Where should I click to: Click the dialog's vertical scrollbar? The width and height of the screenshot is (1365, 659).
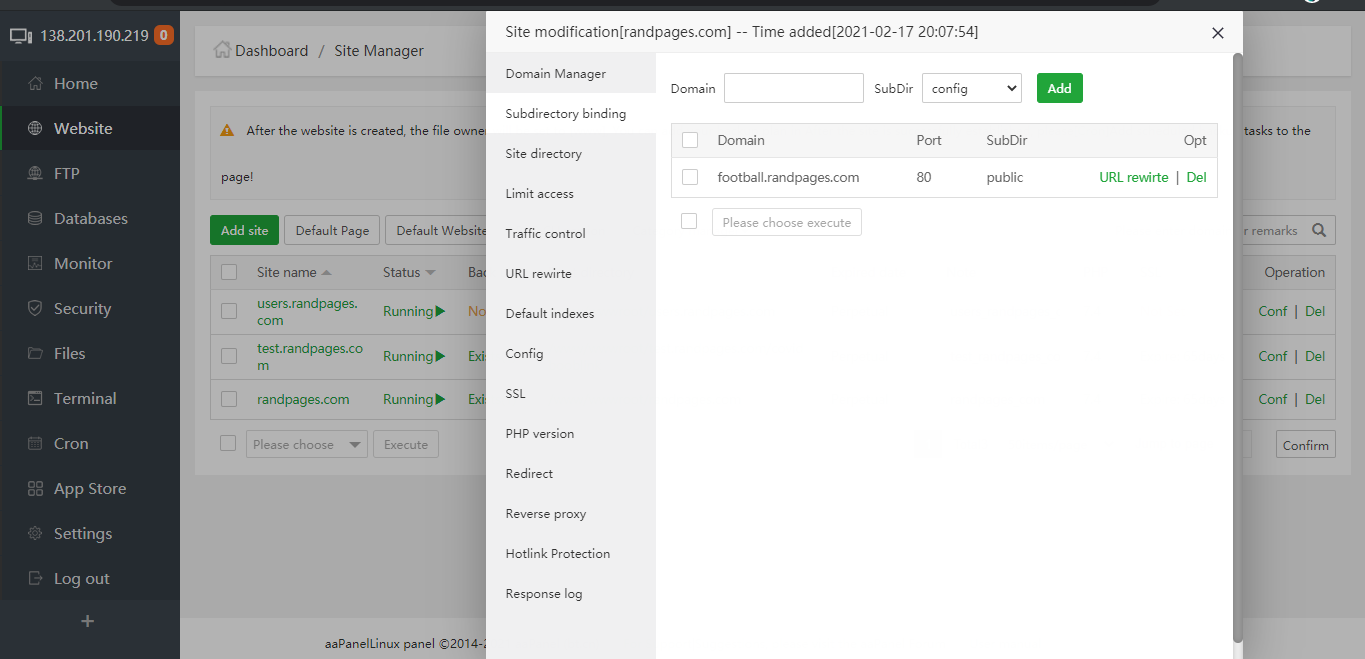click(x=1238, y=340)
